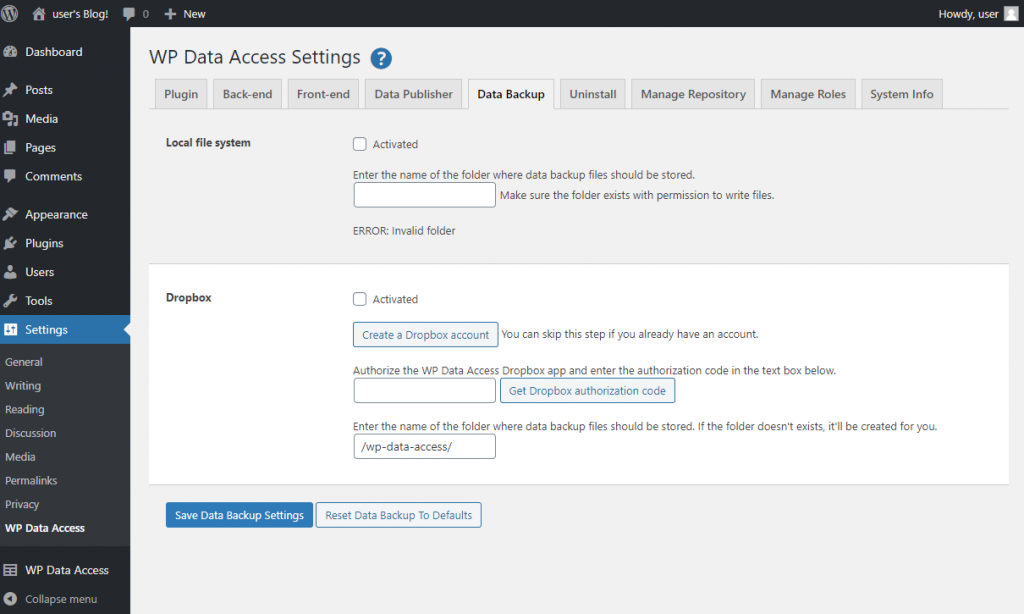
Task: Open Permalinks settings submenu link
Action: coord(29,481)
